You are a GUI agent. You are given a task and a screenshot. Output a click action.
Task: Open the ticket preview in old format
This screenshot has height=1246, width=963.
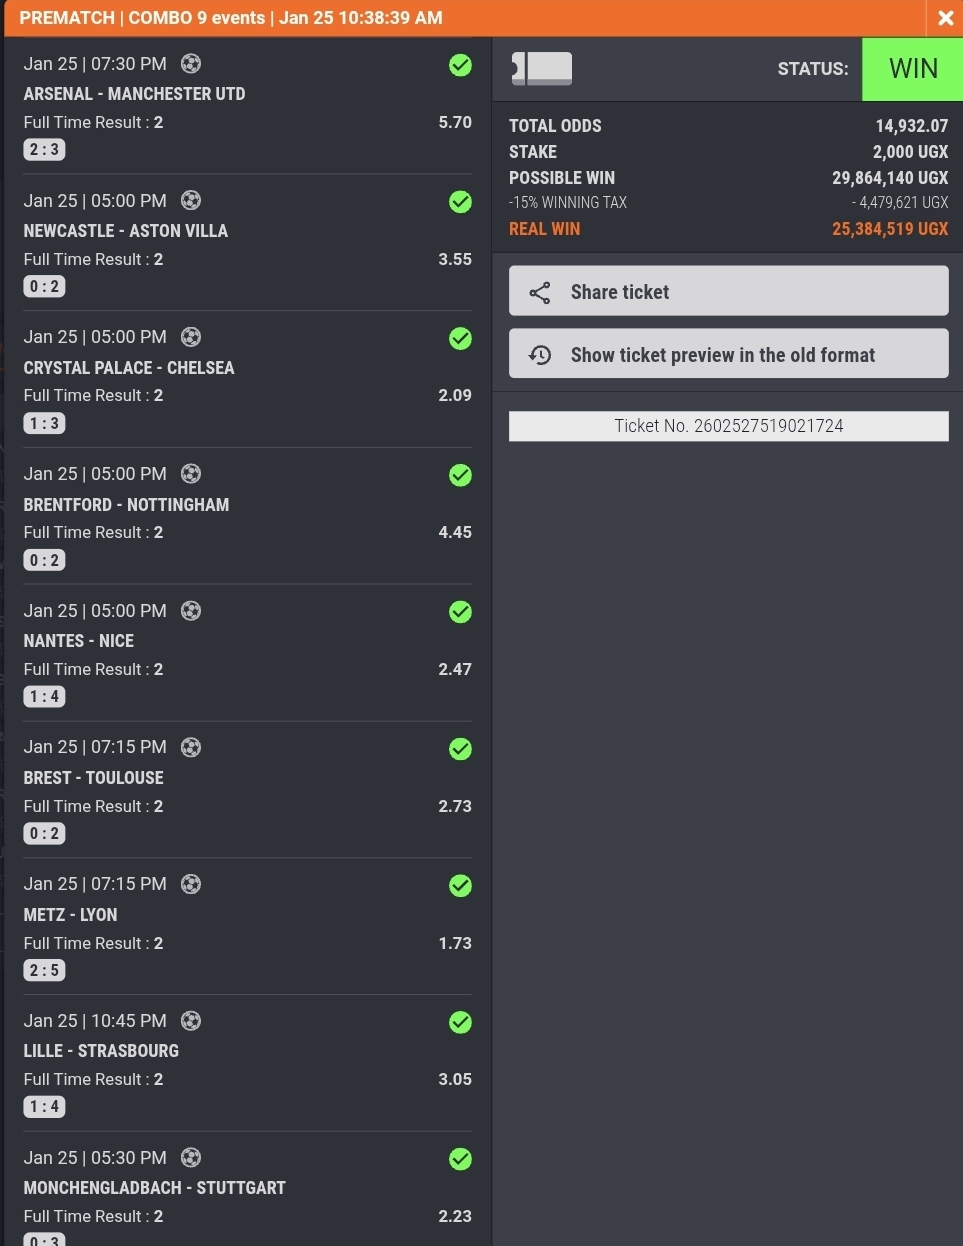(728, 353)
